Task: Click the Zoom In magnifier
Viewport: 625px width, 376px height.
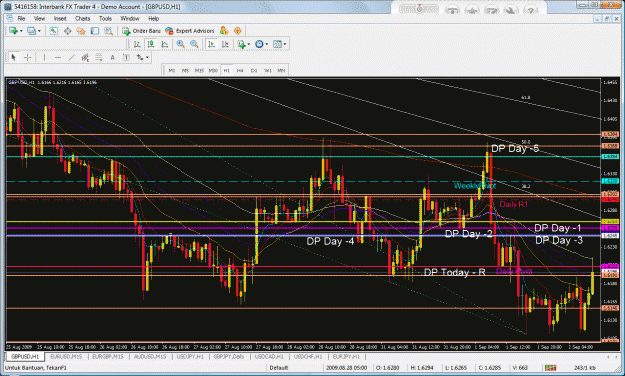Action: pos(181,44)
